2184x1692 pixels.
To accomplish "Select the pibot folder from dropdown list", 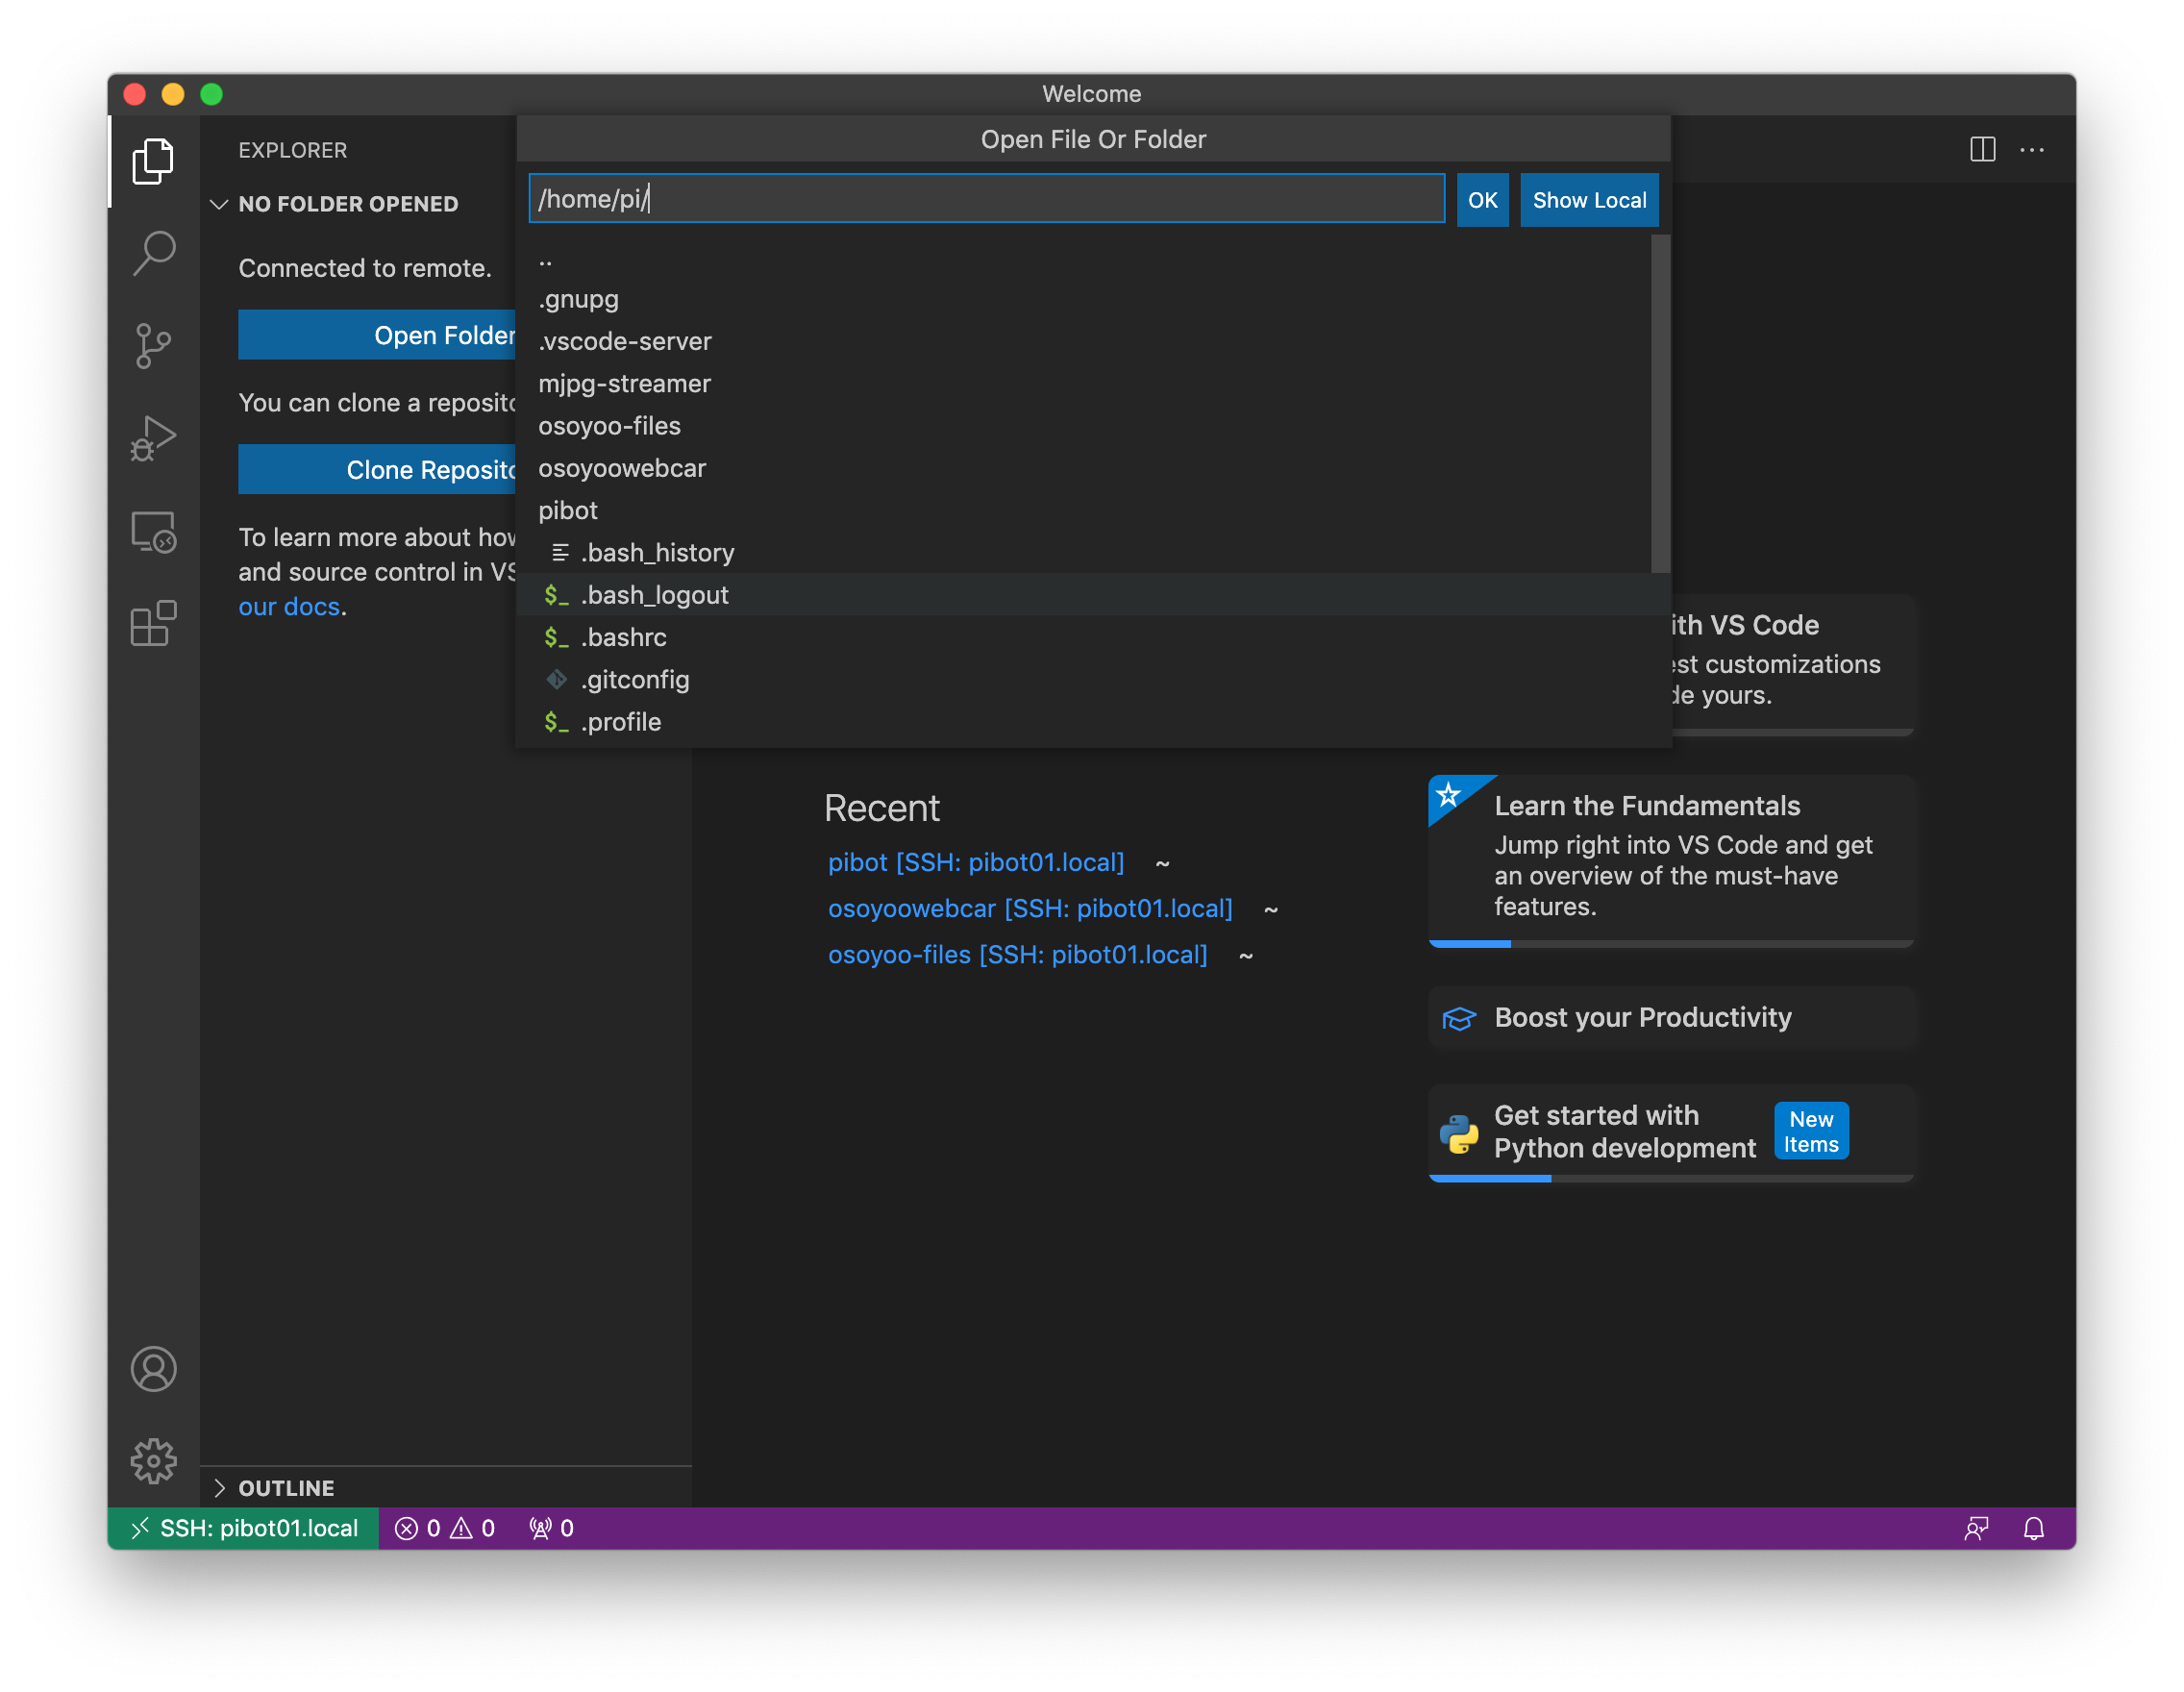I will 569,509.
